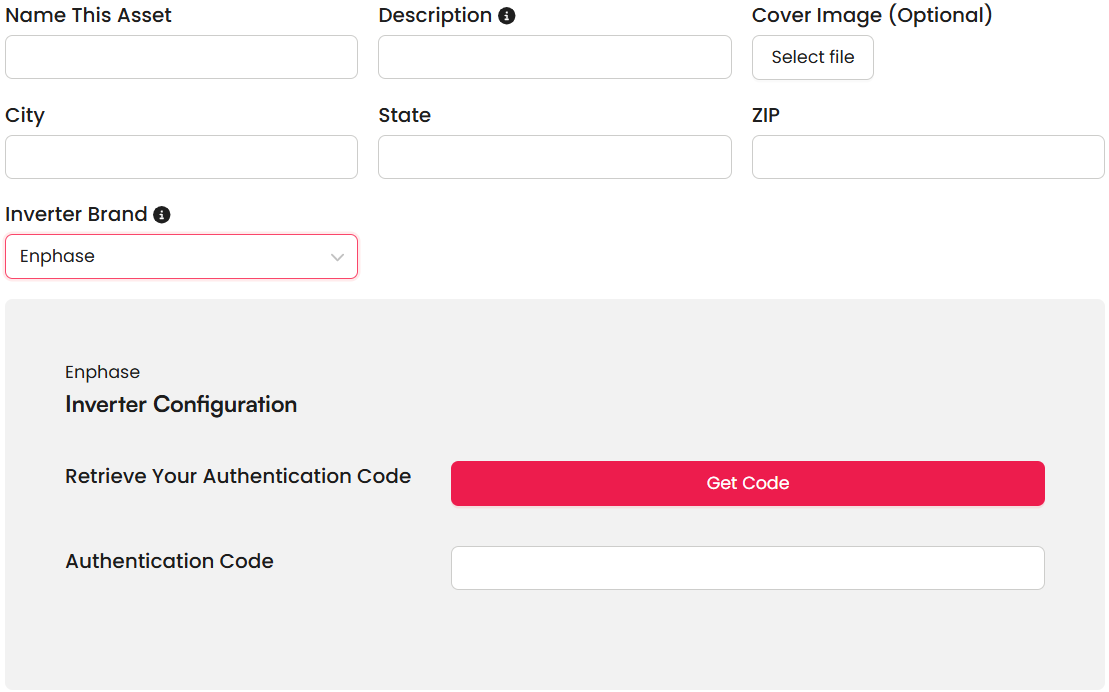The height and width of the screenshot is (692, 1109).
Task: Click Select file for cover image
Action: pos(813,57)
